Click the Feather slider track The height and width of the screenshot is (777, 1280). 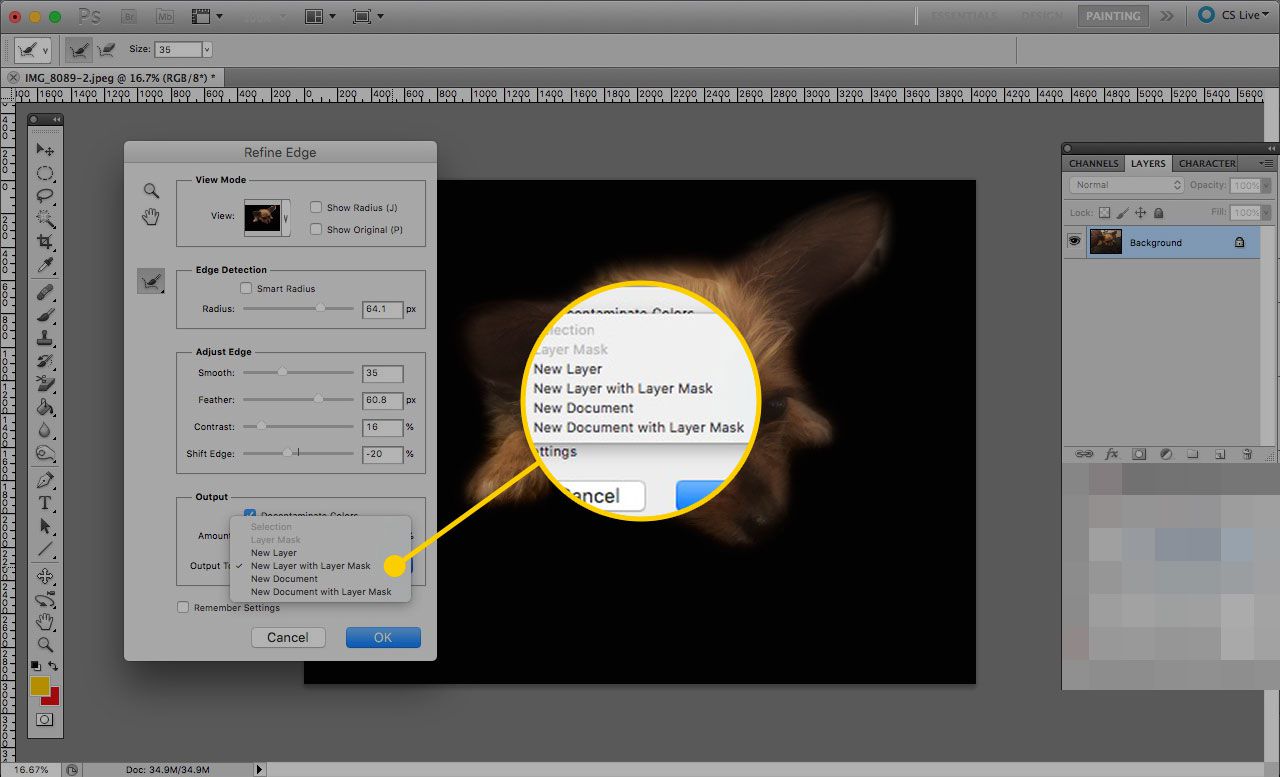point(298,399)
